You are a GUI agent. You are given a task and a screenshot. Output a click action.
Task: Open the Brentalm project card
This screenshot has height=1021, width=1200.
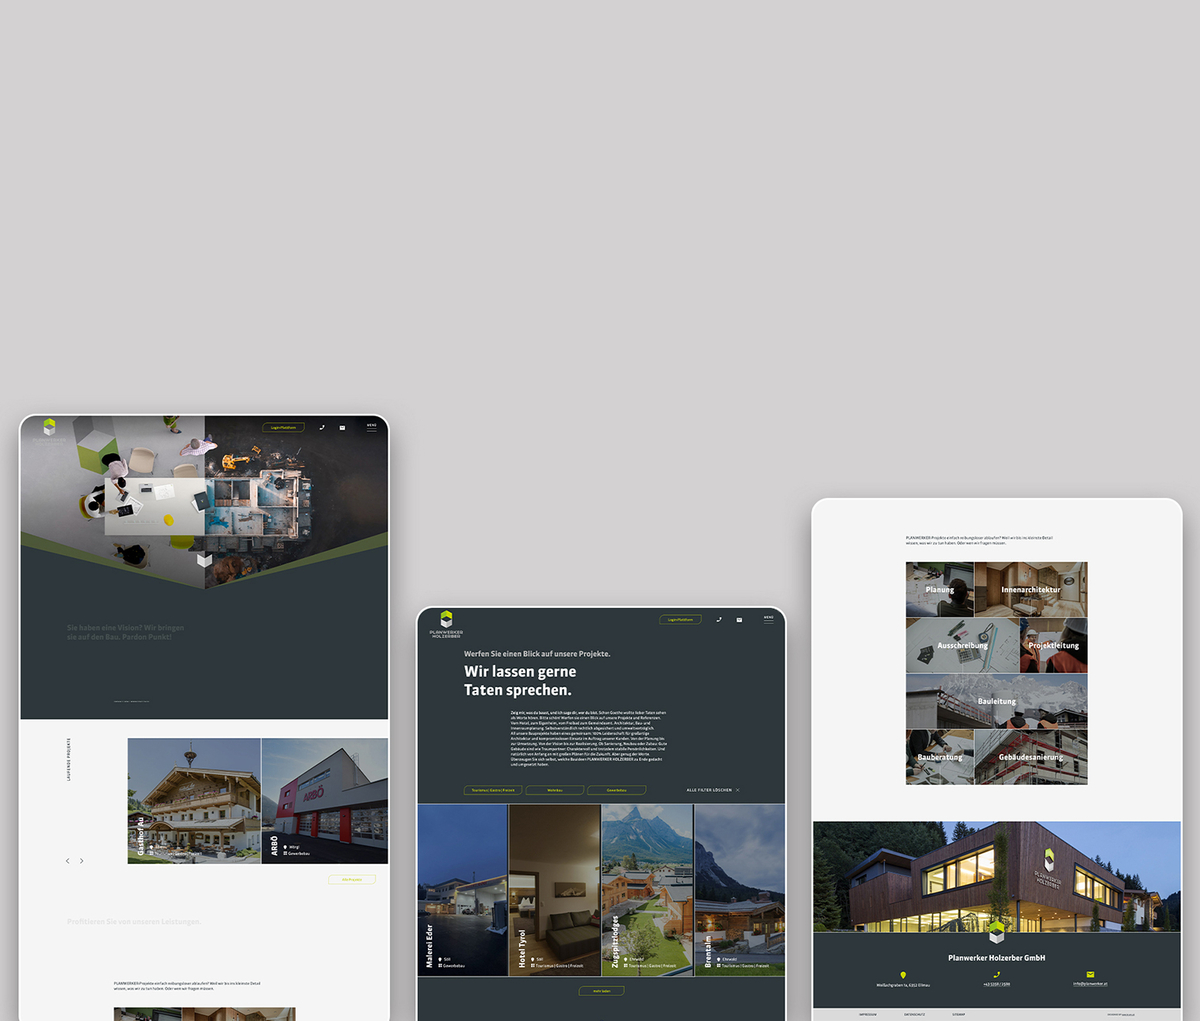739,890
